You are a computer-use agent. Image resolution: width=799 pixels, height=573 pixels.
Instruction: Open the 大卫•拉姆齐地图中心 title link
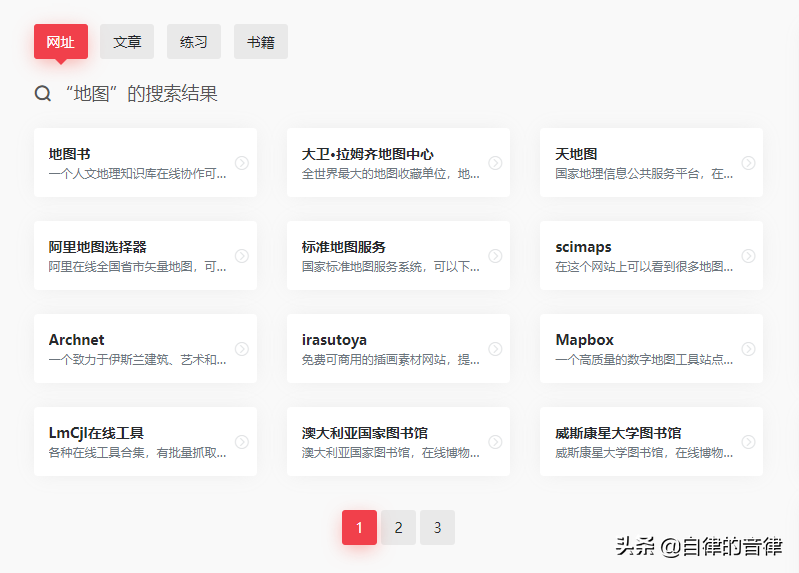368,154
